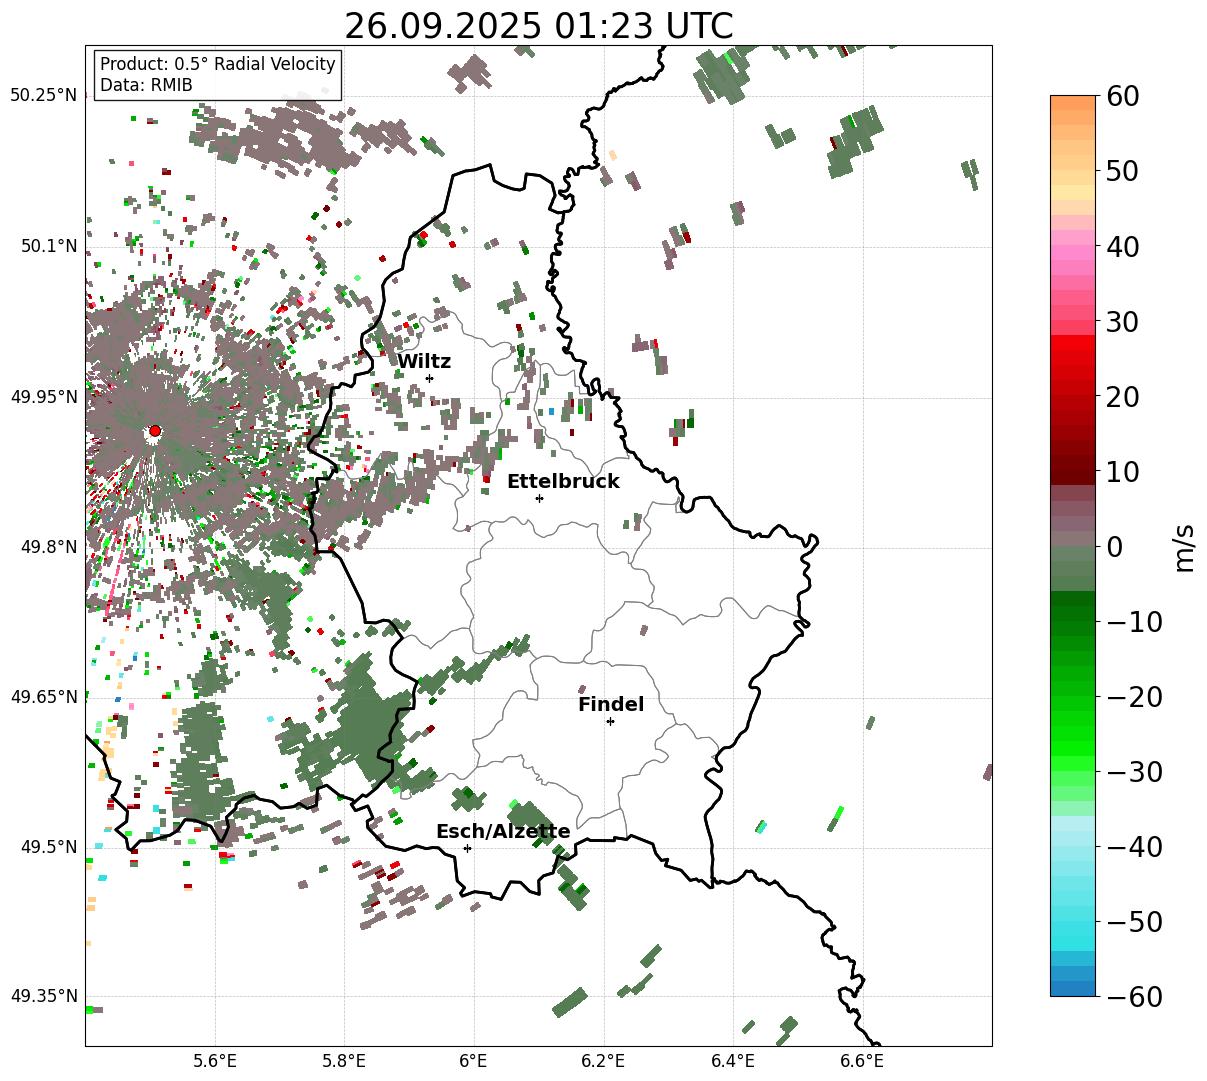Image resolution: width=1207 pixels, height=1081 pixels.
Task: Click the colorbar label 50
Action: (1121, 172)
